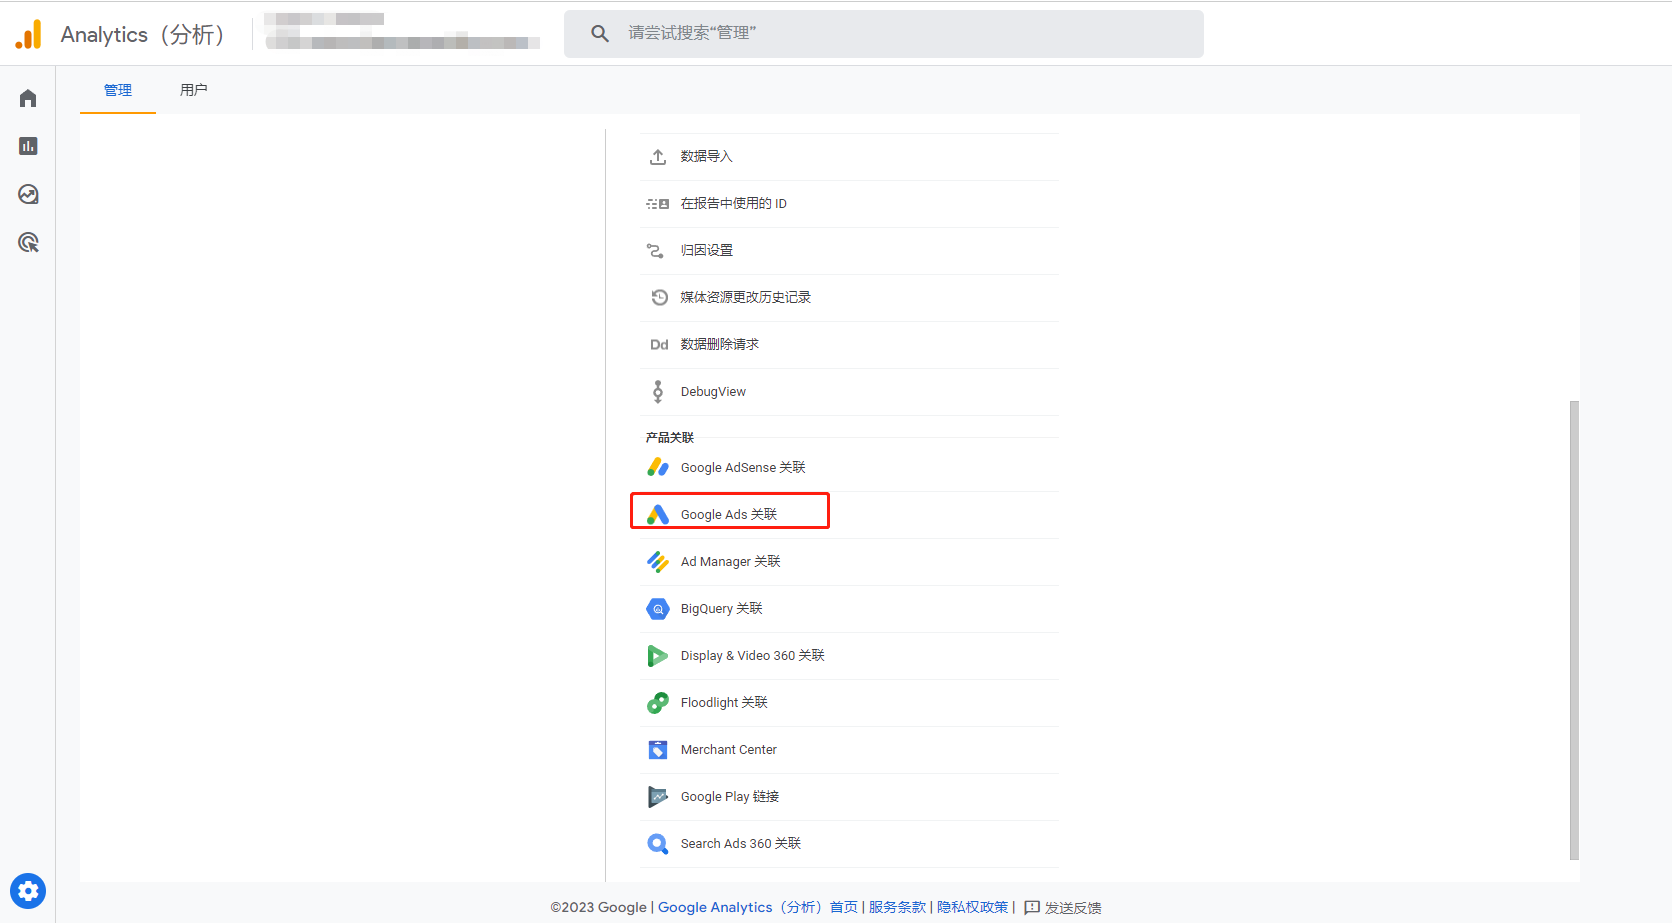This screenshot has height=923, width=1672.
Task: Click the Google Play icon
Action: 658,797
